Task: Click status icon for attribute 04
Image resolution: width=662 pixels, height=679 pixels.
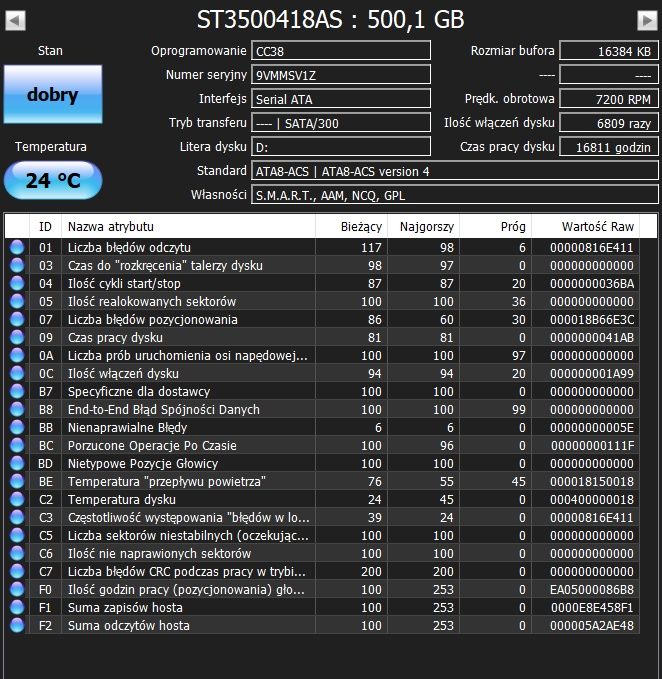Action: [17, 283]
